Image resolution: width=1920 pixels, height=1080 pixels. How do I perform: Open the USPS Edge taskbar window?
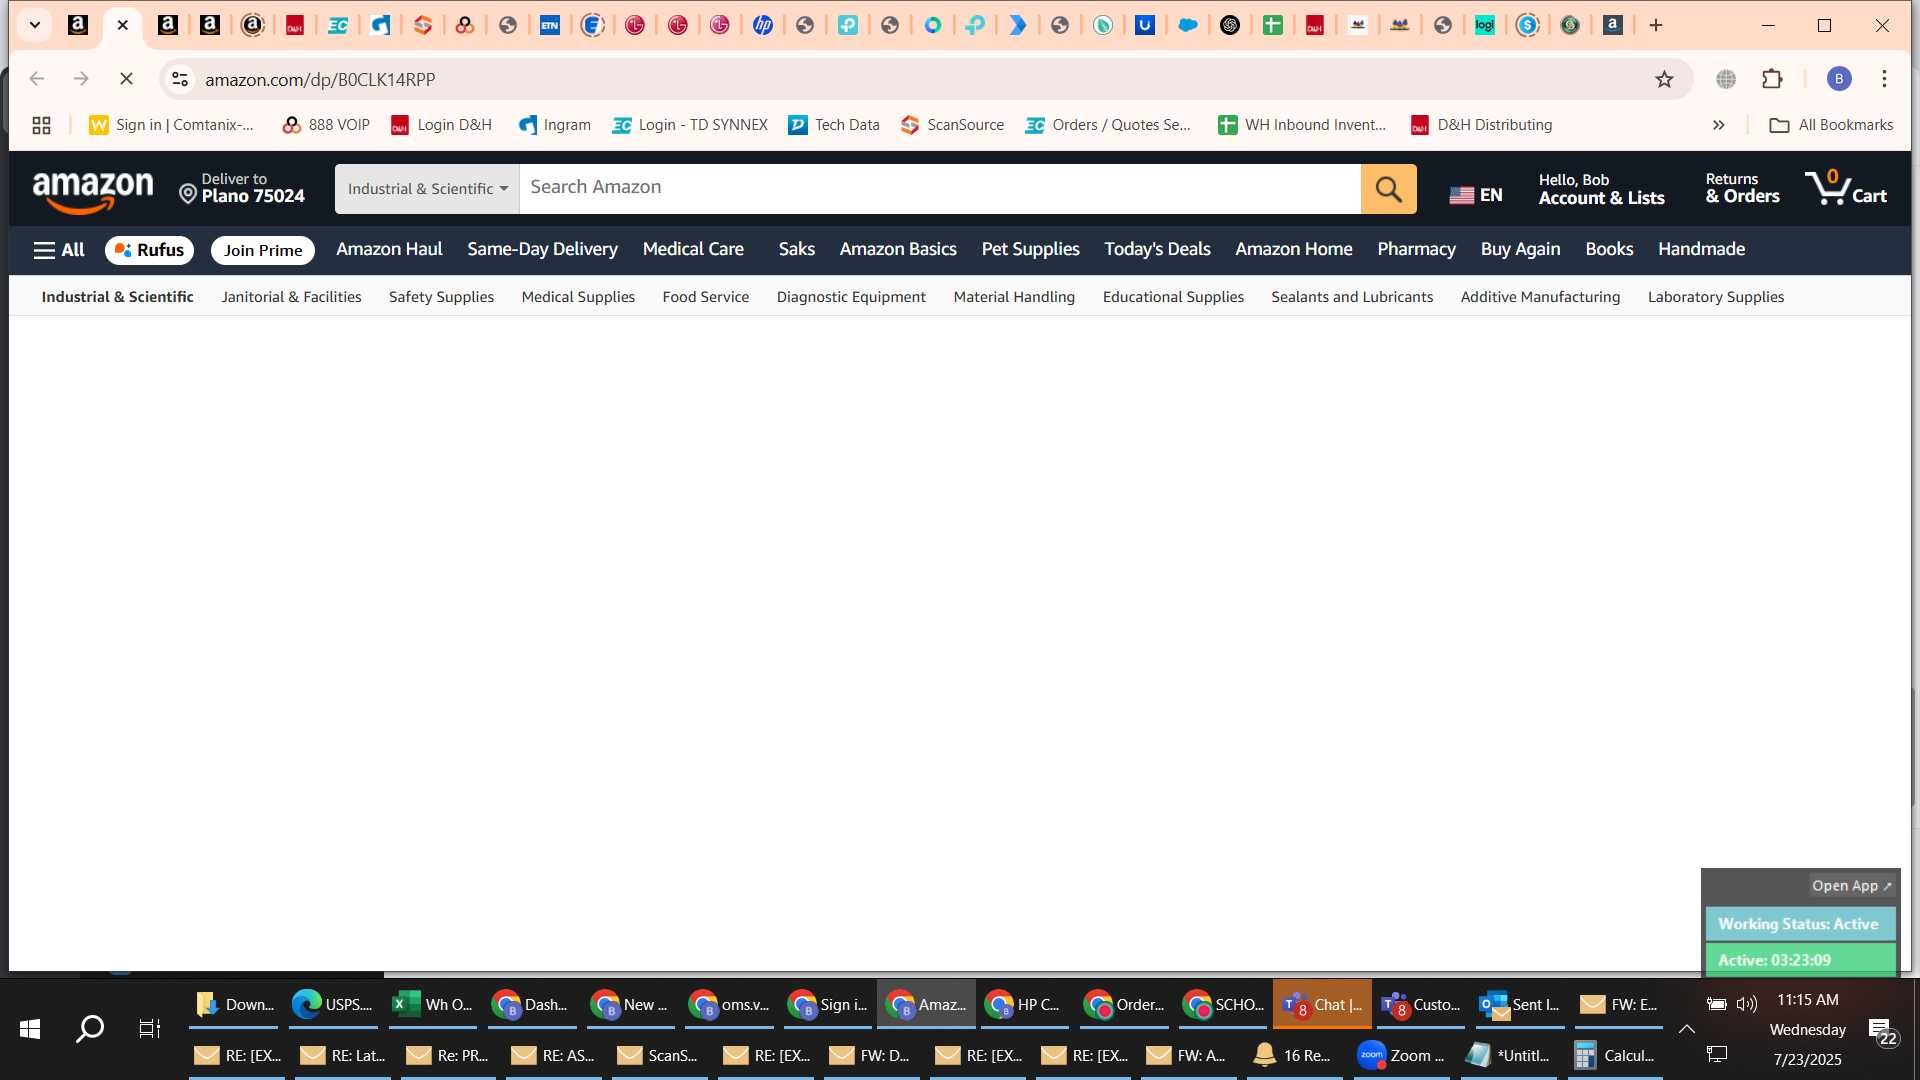[333, 1004]
